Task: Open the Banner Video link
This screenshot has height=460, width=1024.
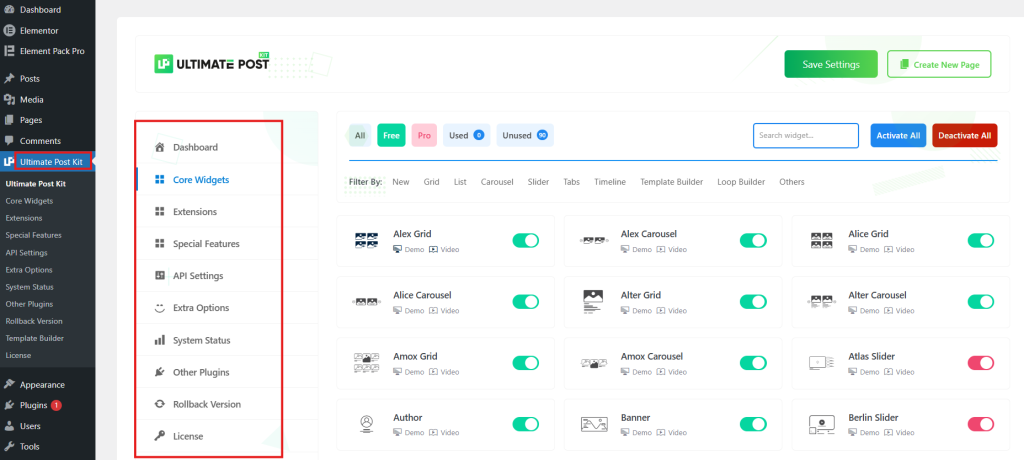Action: pos(671,433)
